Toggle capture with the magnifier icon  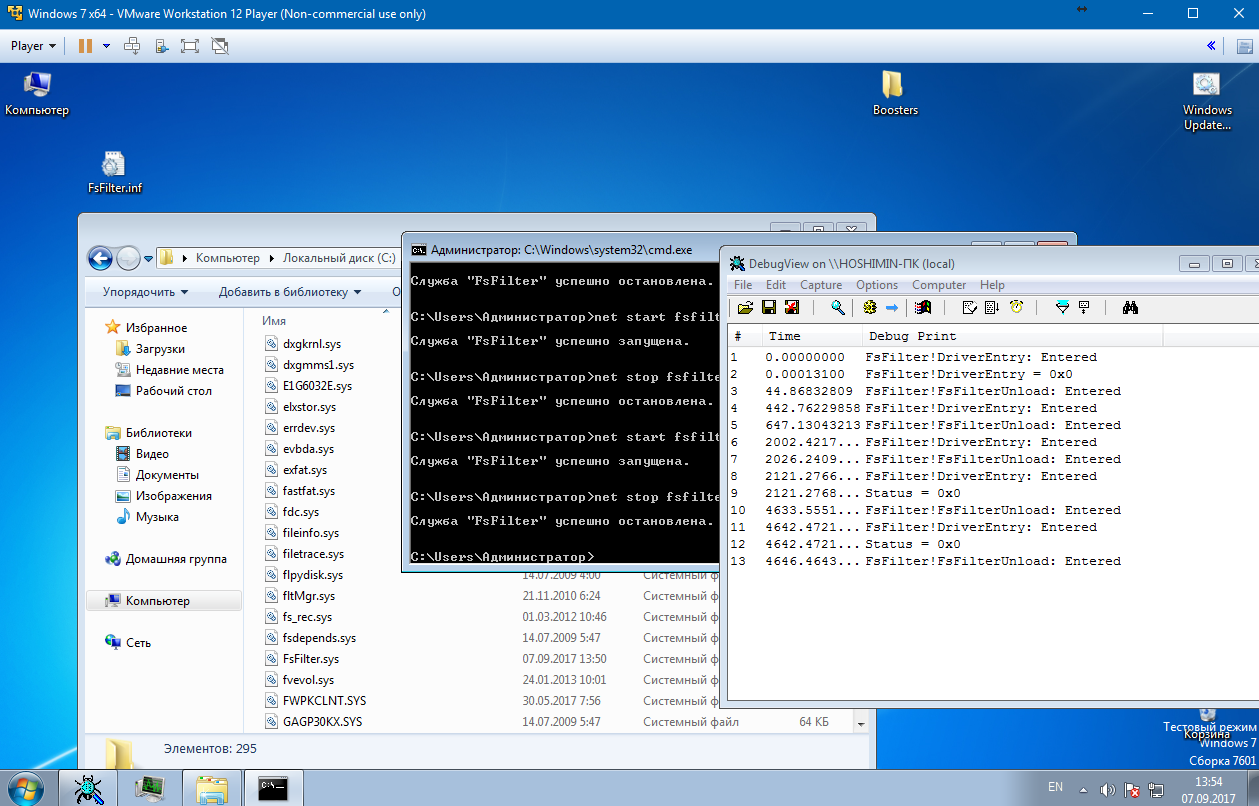pyautogui.click(x=838, y=308)
